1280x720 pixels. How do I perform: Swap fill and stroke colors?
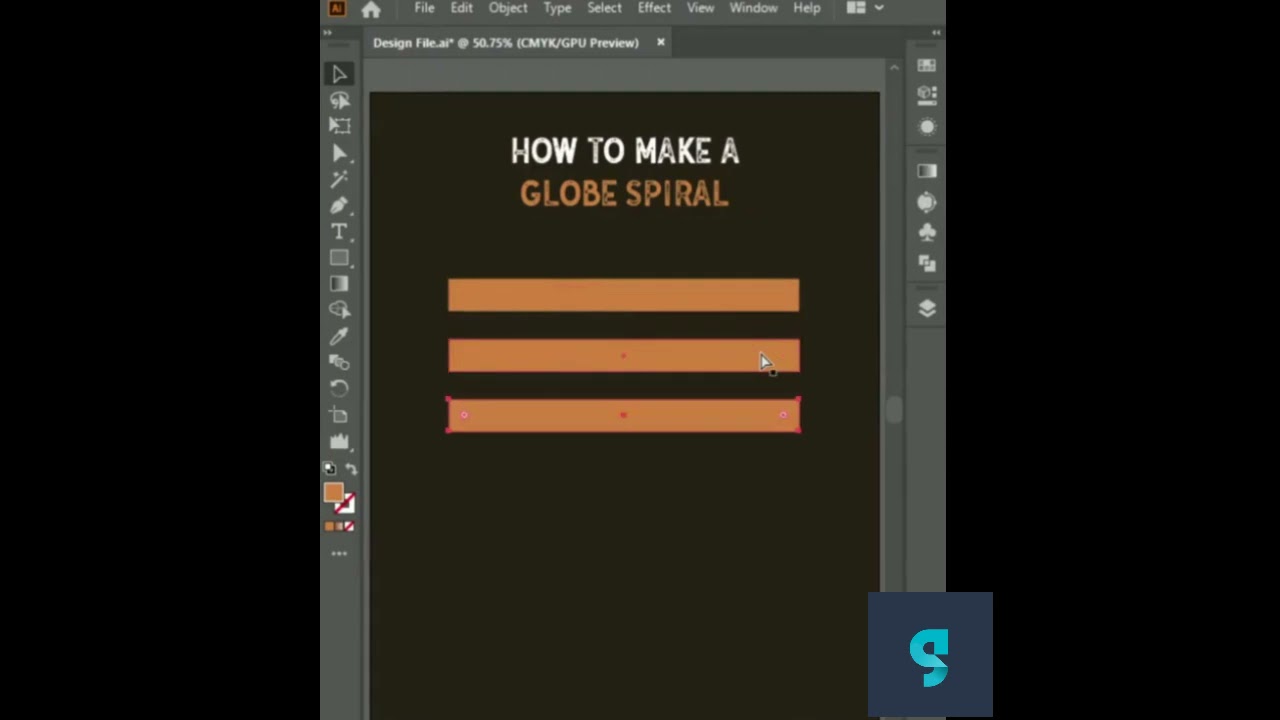[350, 468]
